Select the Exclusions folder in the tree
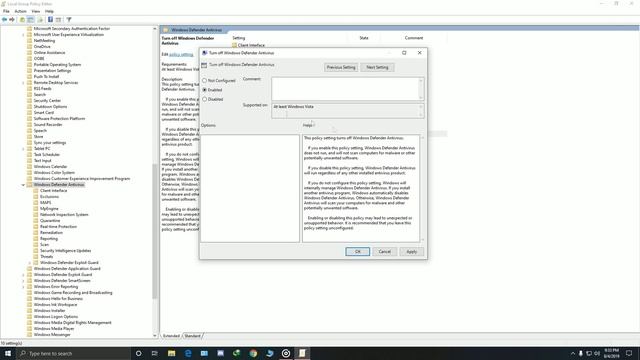This screenshot has height=360, width=640. tap(49, 197)
